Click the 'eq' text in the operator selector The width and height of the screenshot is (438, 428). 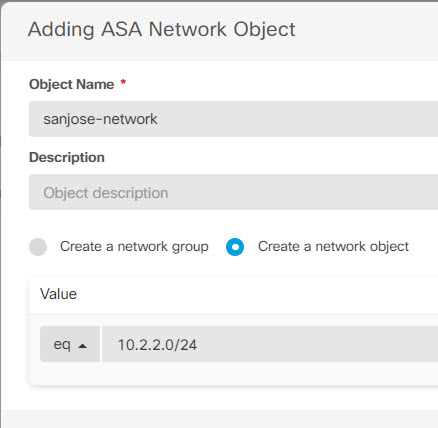click(62, 345)
